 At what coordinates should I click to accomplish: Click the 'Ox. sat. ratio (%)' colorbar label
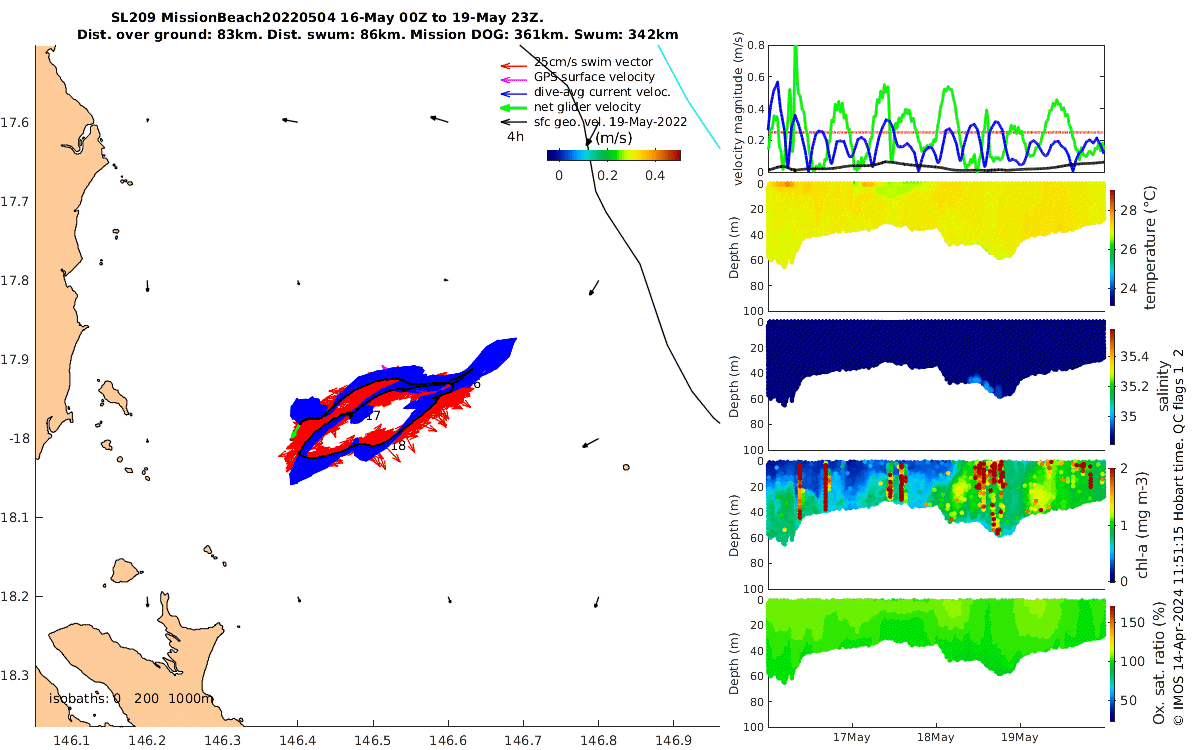(x=1159, y=660)
